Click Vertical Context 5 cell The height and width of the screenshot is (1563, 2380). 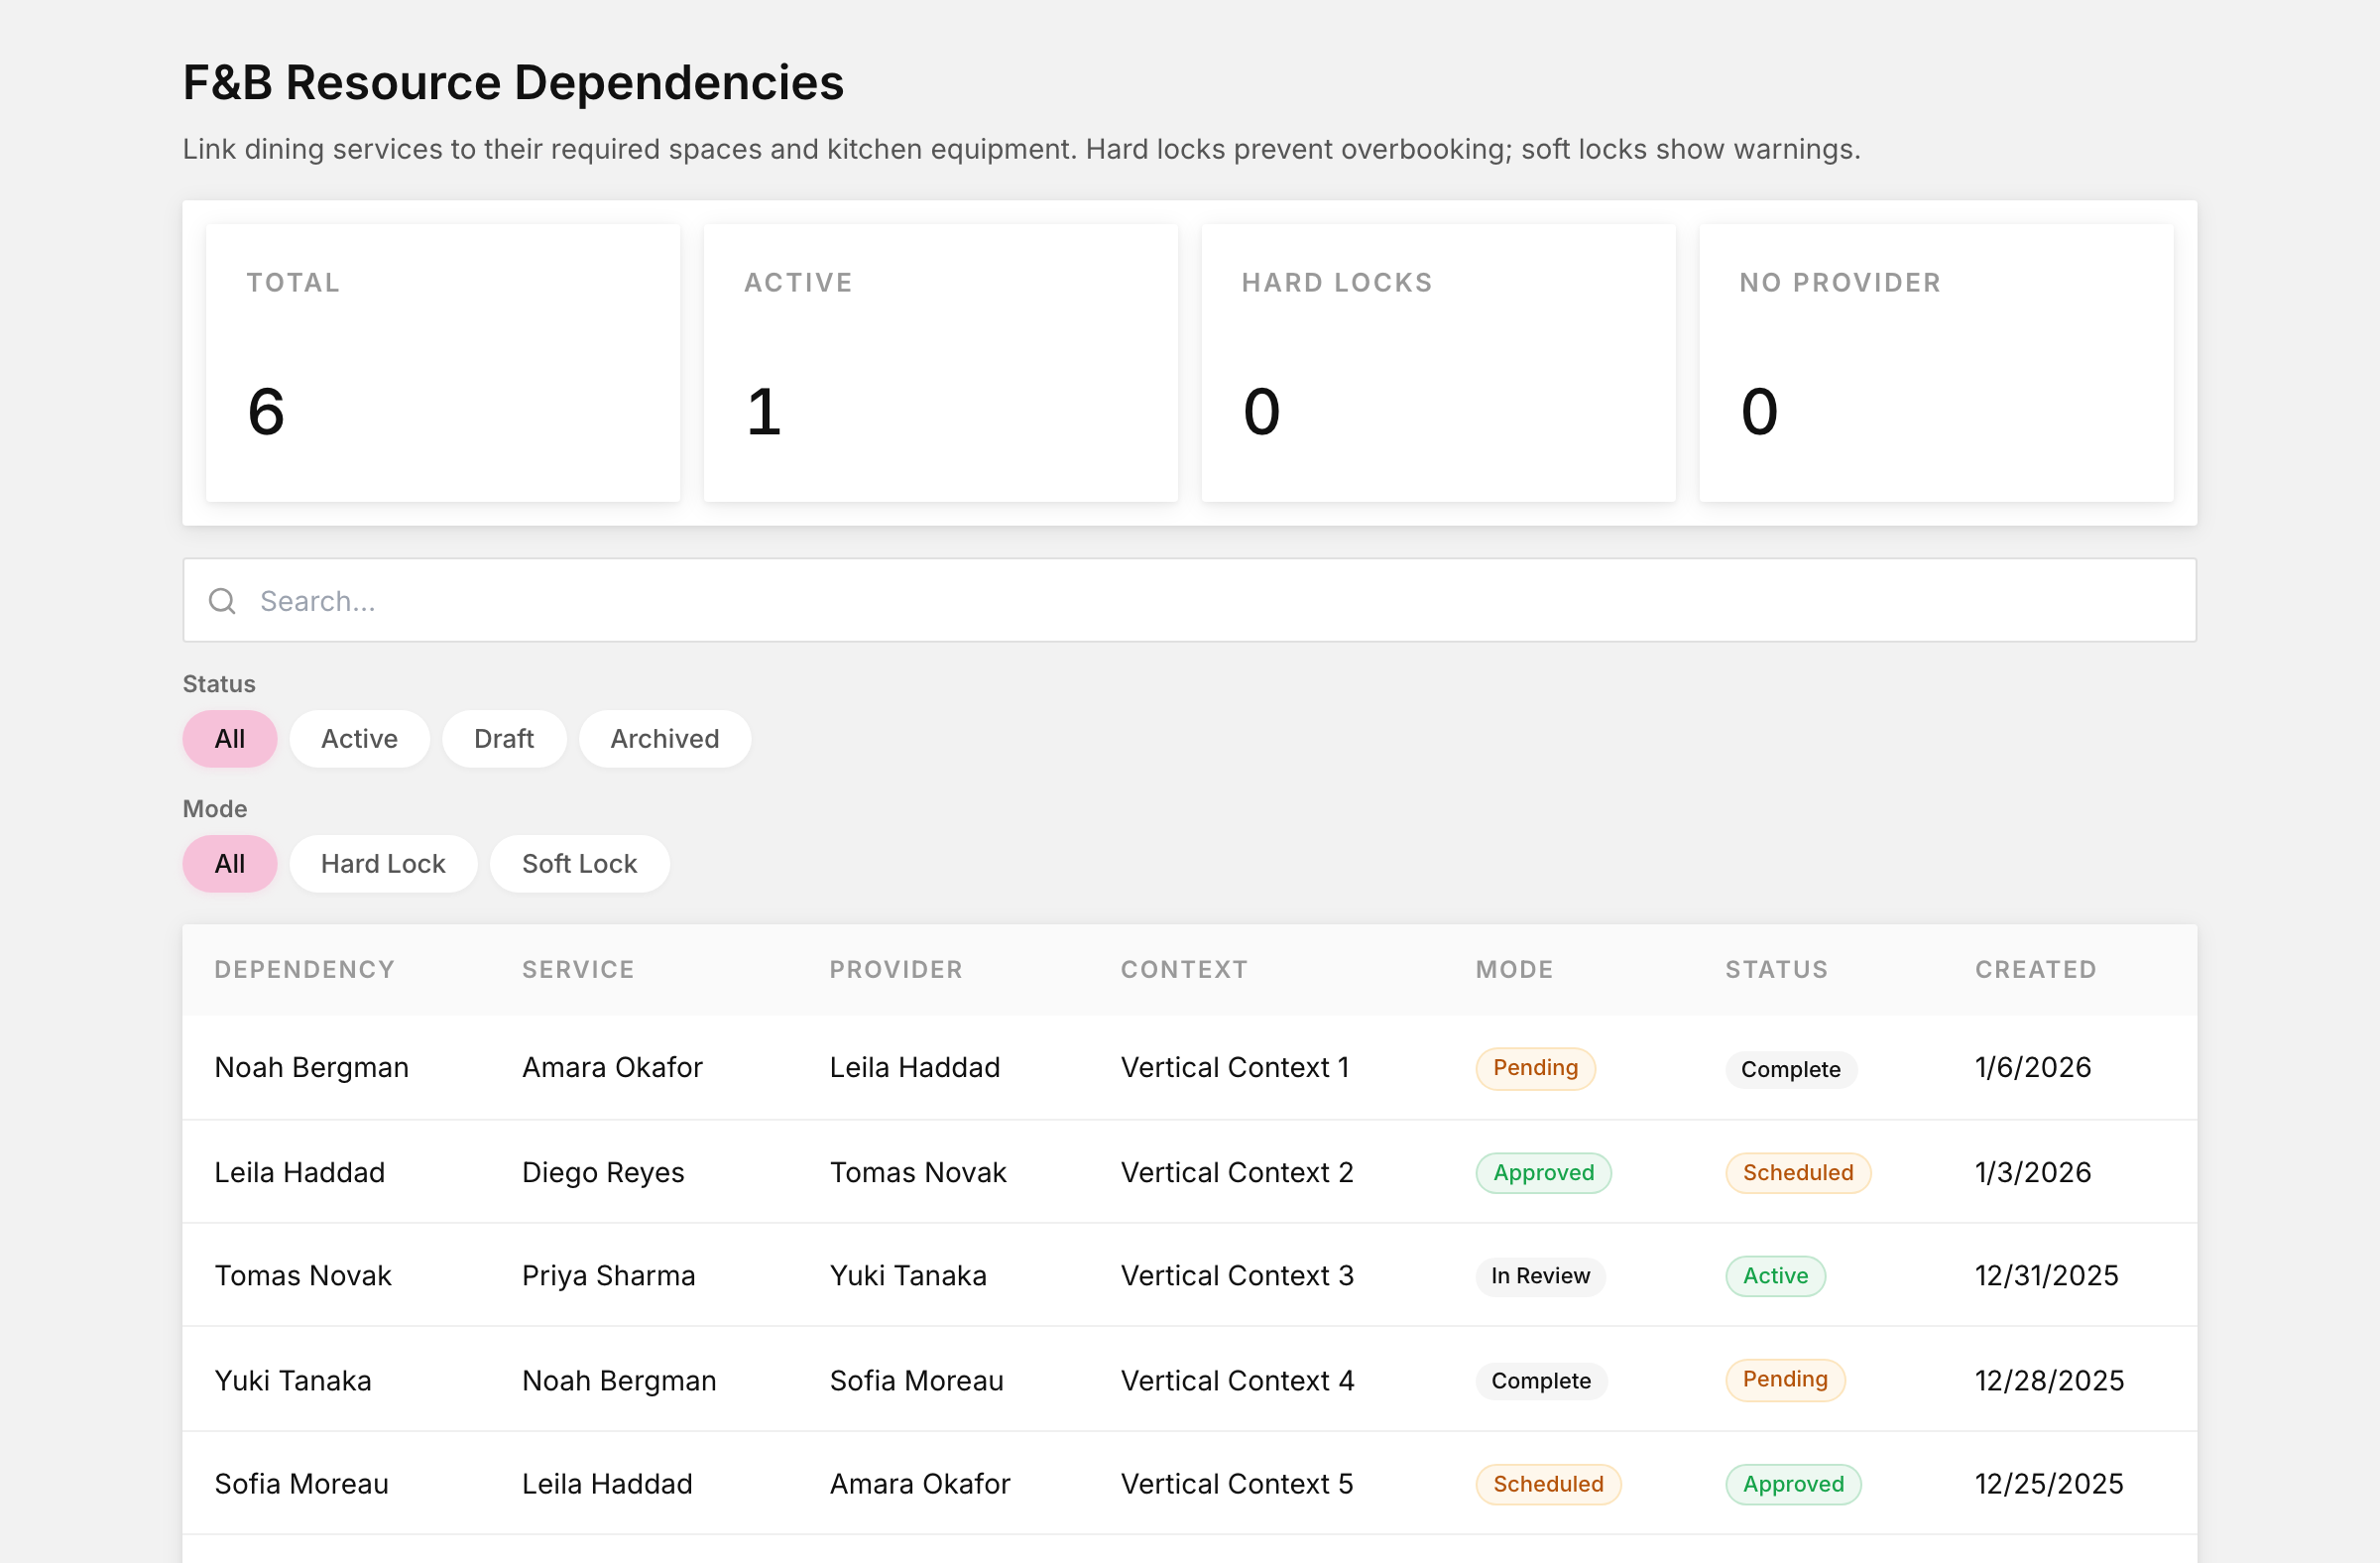[x=1237, y=1484]
